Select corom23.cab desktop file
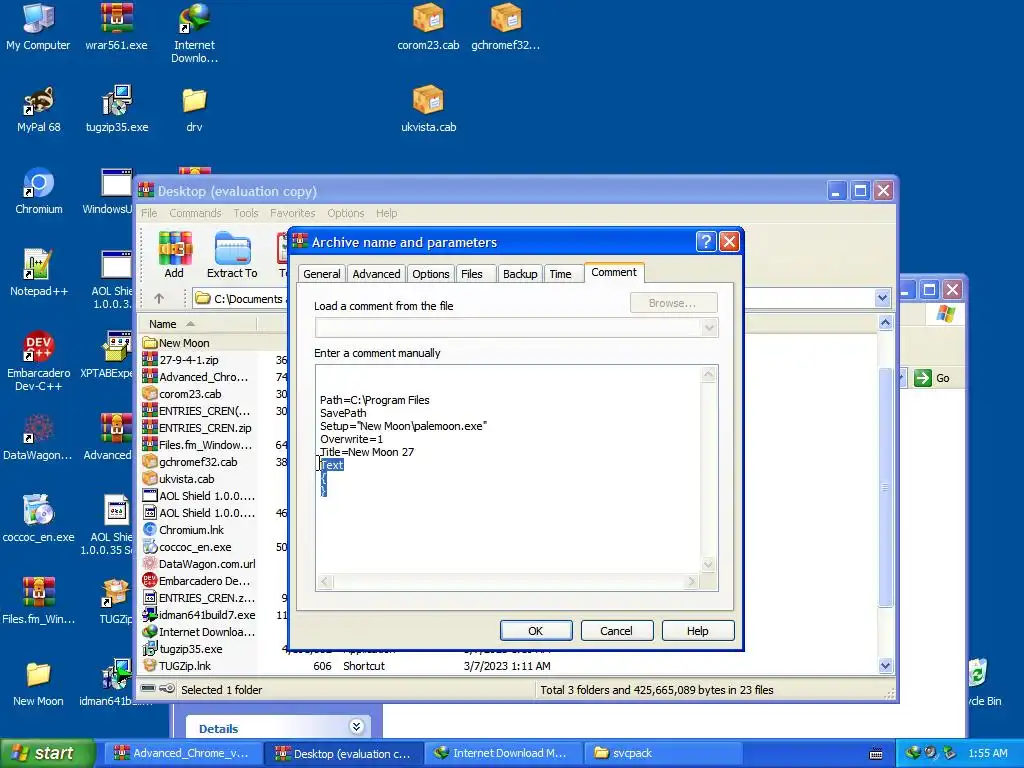The height and width of the screenshot is (768, 1024). tap(428, 27)
